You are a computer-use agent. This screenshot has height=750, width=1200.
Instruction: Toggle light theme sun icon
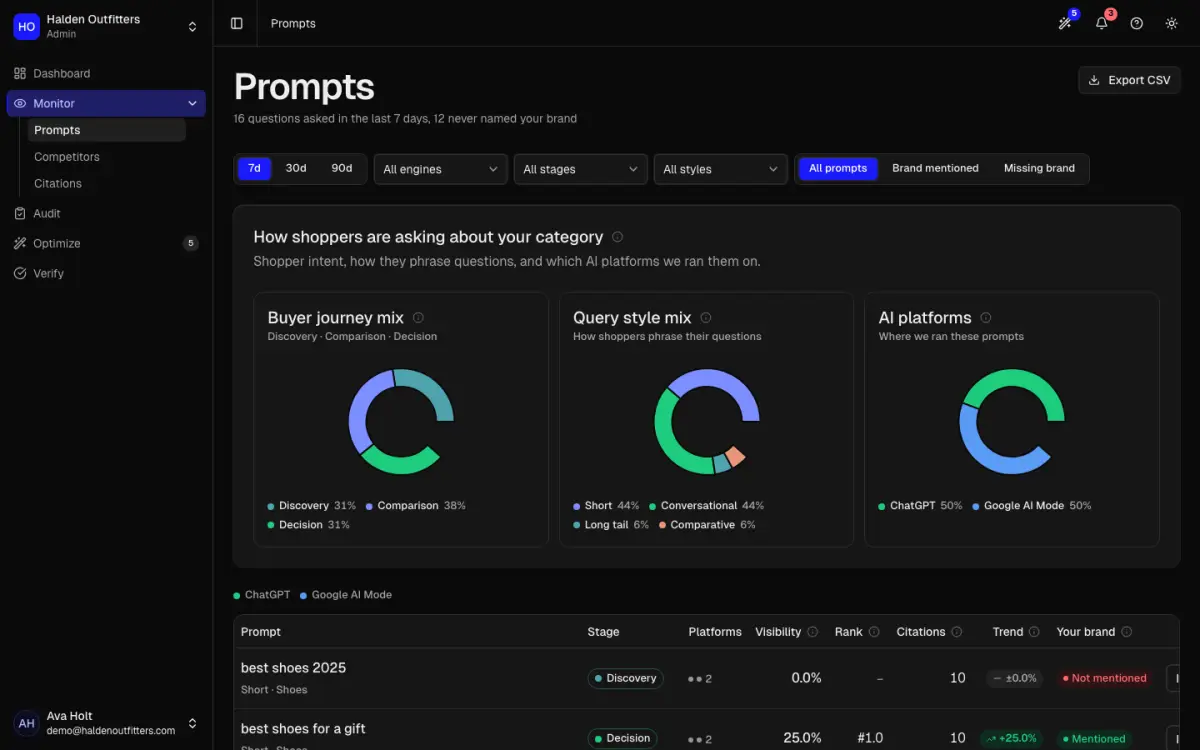(1172, 23)
